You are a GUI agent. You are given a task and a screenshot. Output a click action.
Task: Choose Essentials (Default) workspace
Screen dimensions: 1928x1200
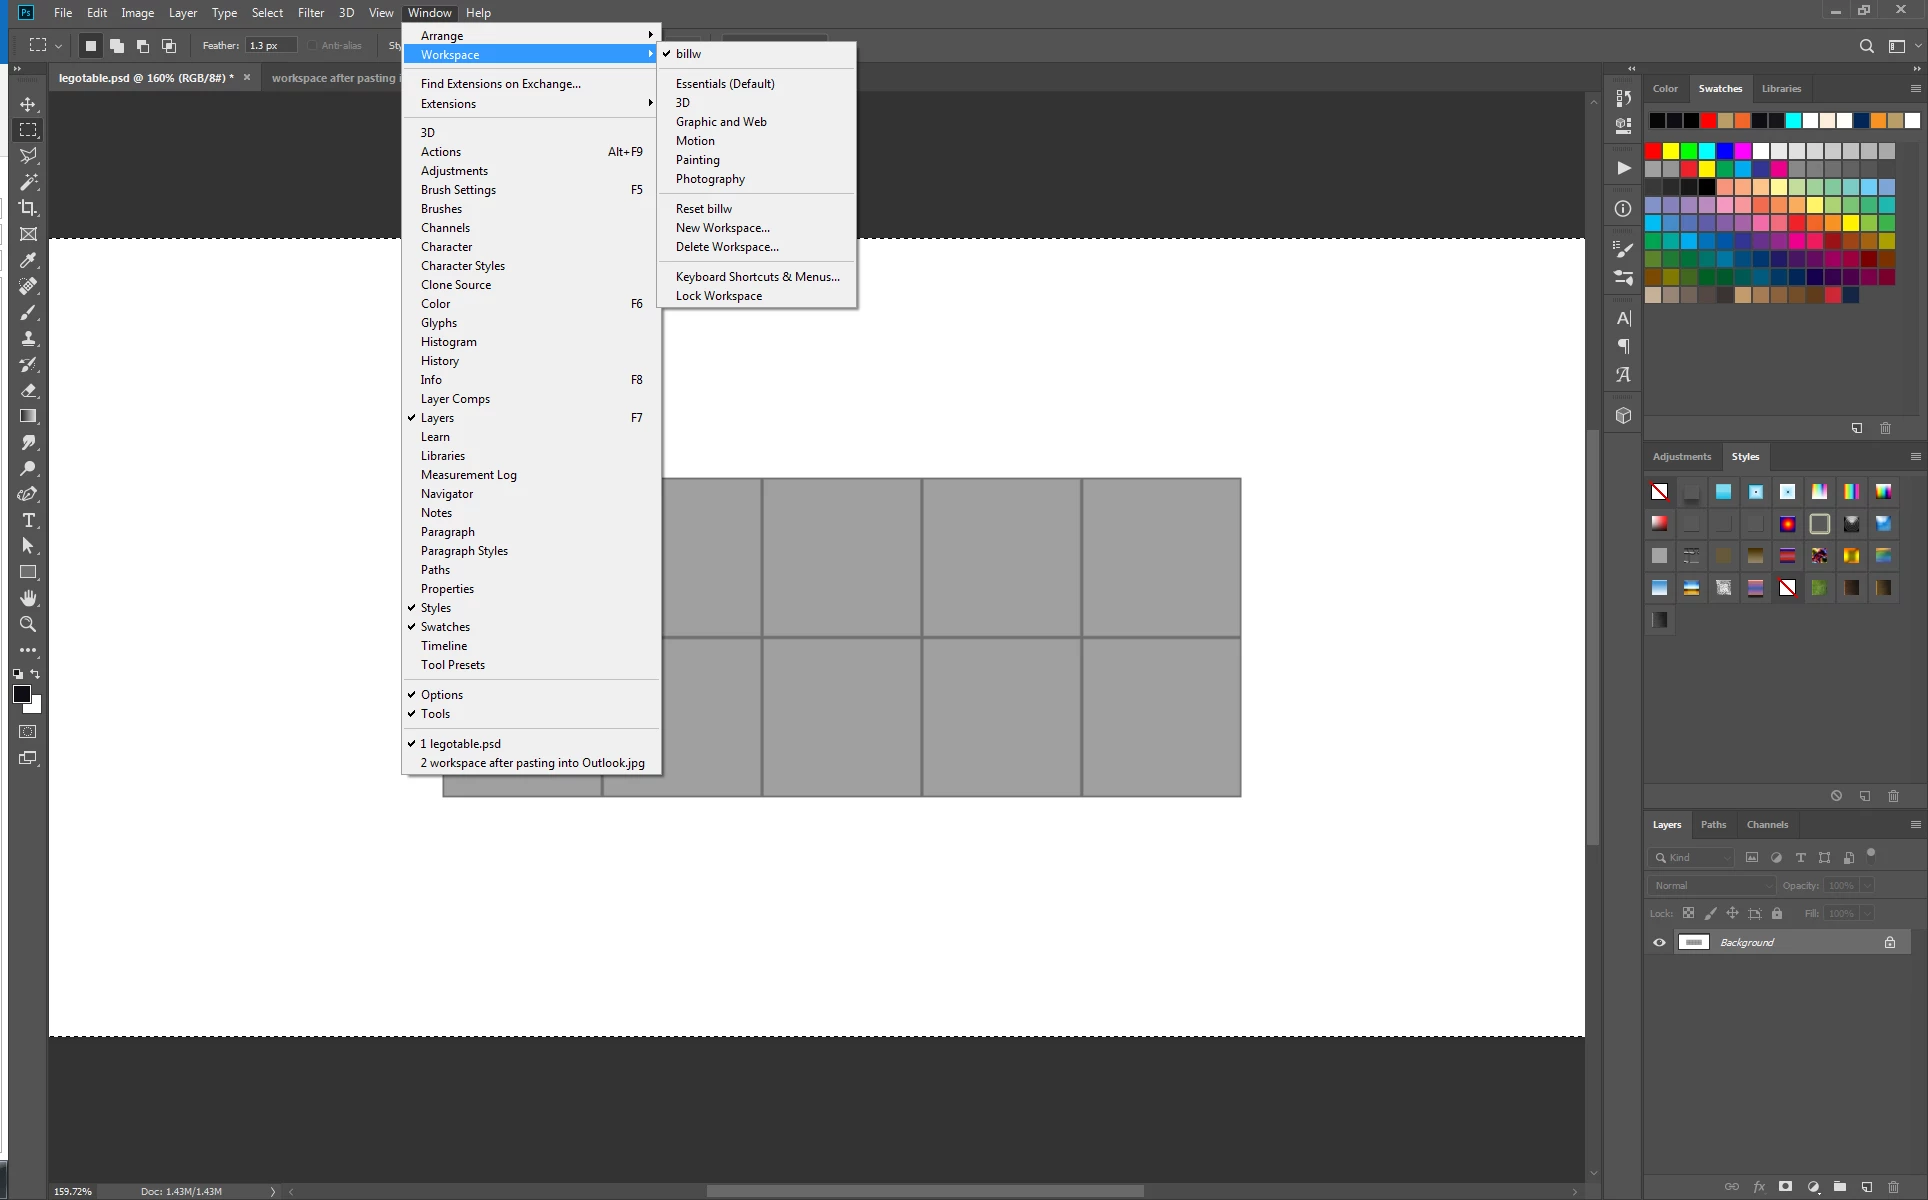[725, 84]
